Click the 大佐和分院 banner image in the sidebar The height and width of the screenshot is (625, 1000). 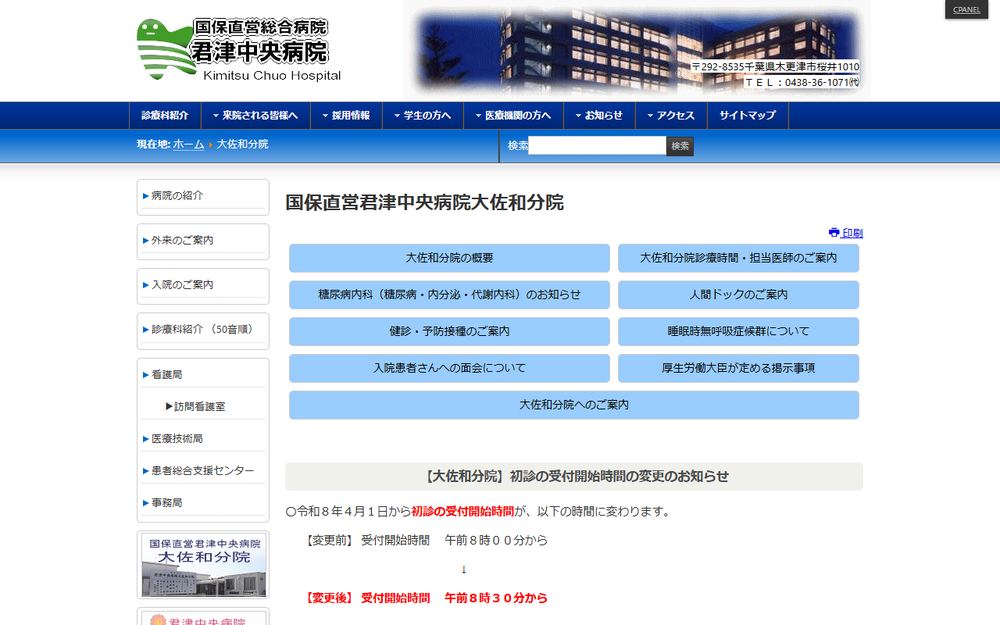tap(203, 565)
